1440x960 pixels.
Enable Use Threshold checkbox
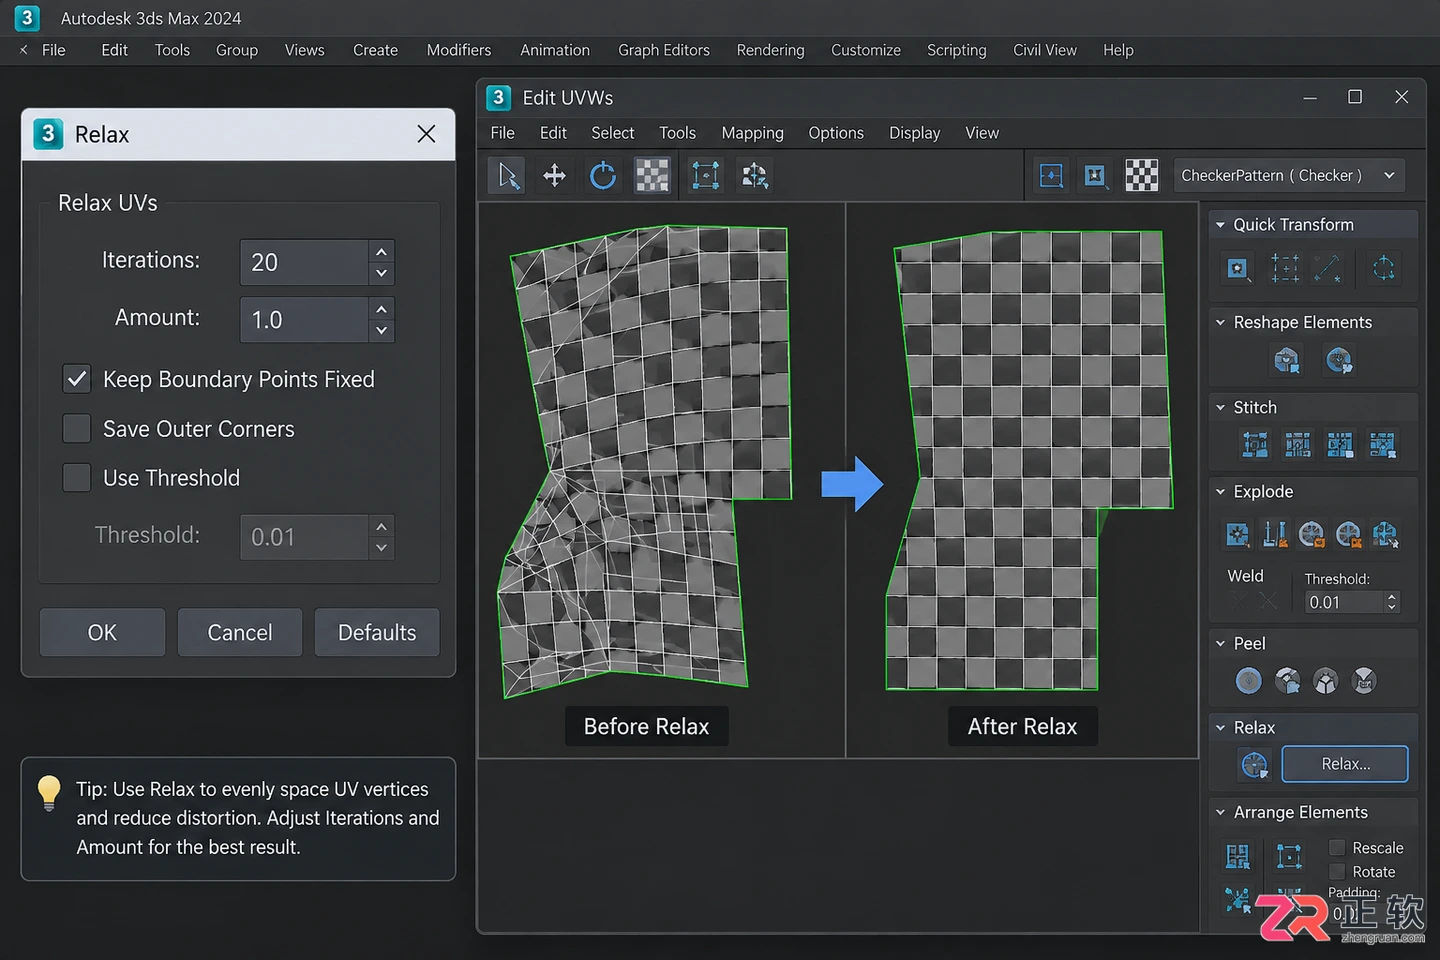point(77,477)
